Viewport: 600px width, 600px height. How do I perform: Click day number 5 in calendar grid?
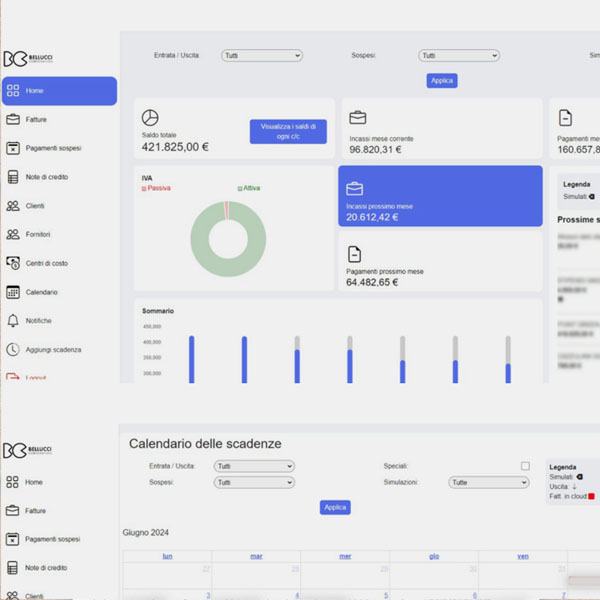386,595
